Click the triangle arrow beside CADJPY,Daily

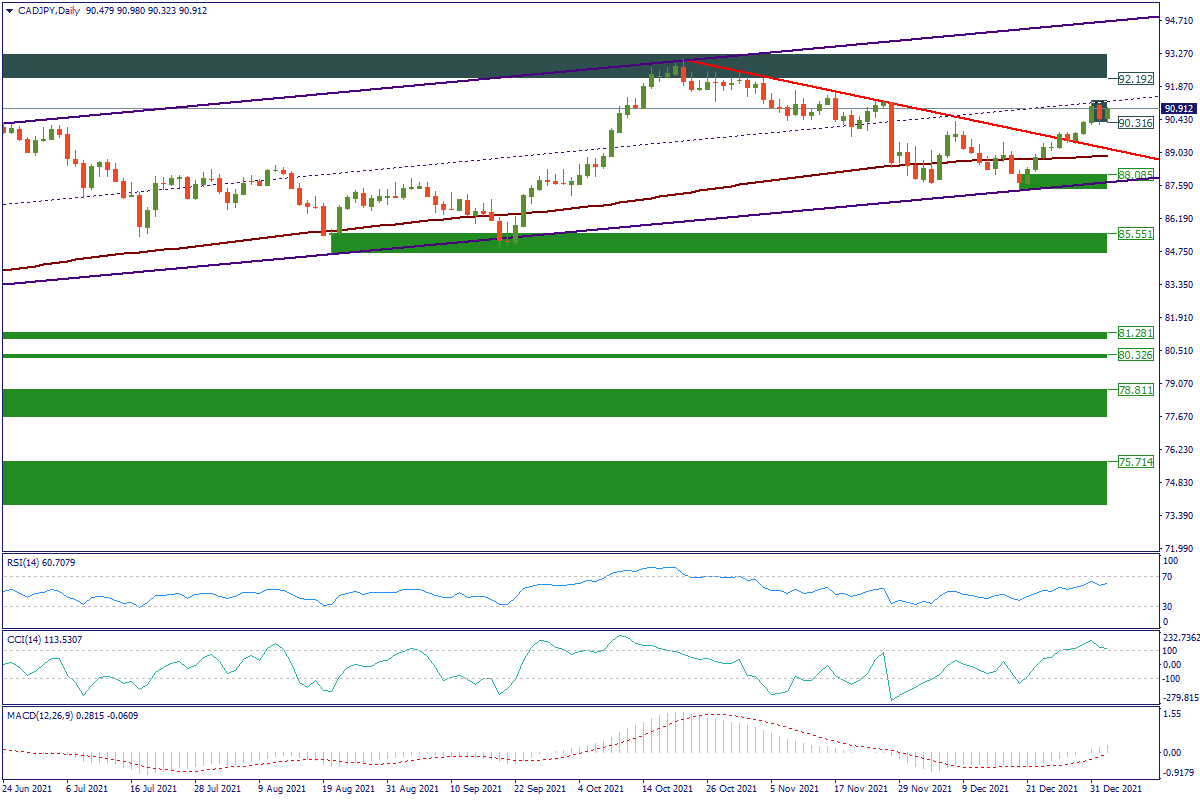[x=7, y=10]
